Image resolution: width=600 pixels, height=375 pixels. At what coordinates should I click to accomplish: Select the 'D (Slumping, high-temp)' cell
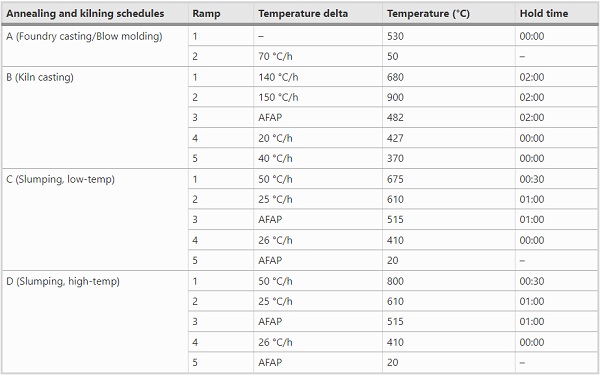tap(95, 322)
